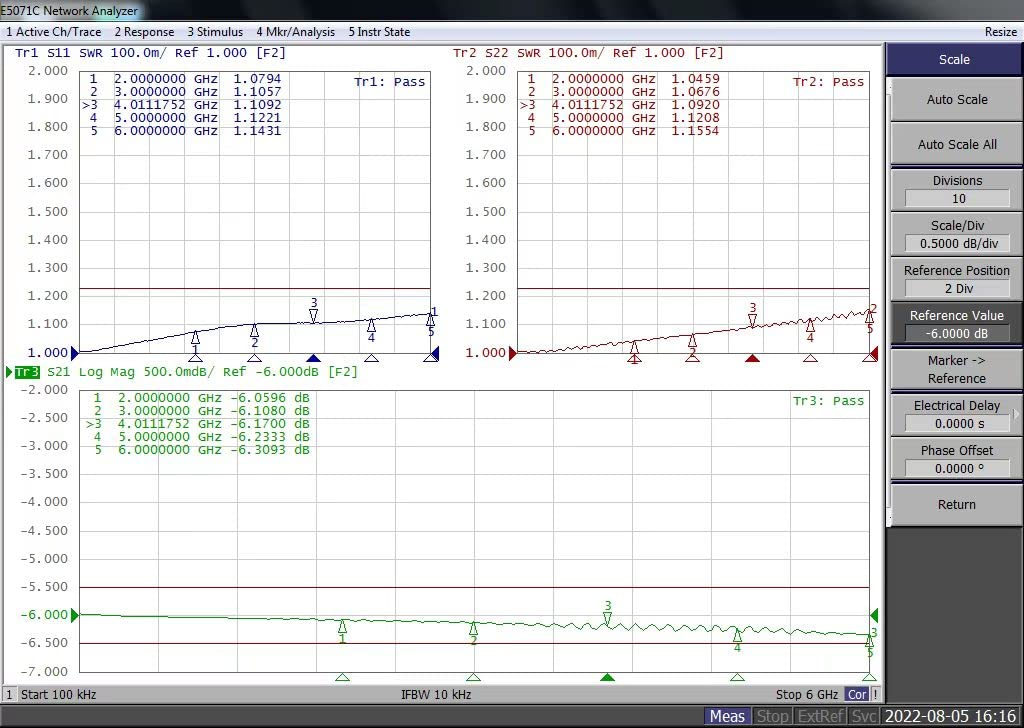Click the ExtRef status indicator

819,716
